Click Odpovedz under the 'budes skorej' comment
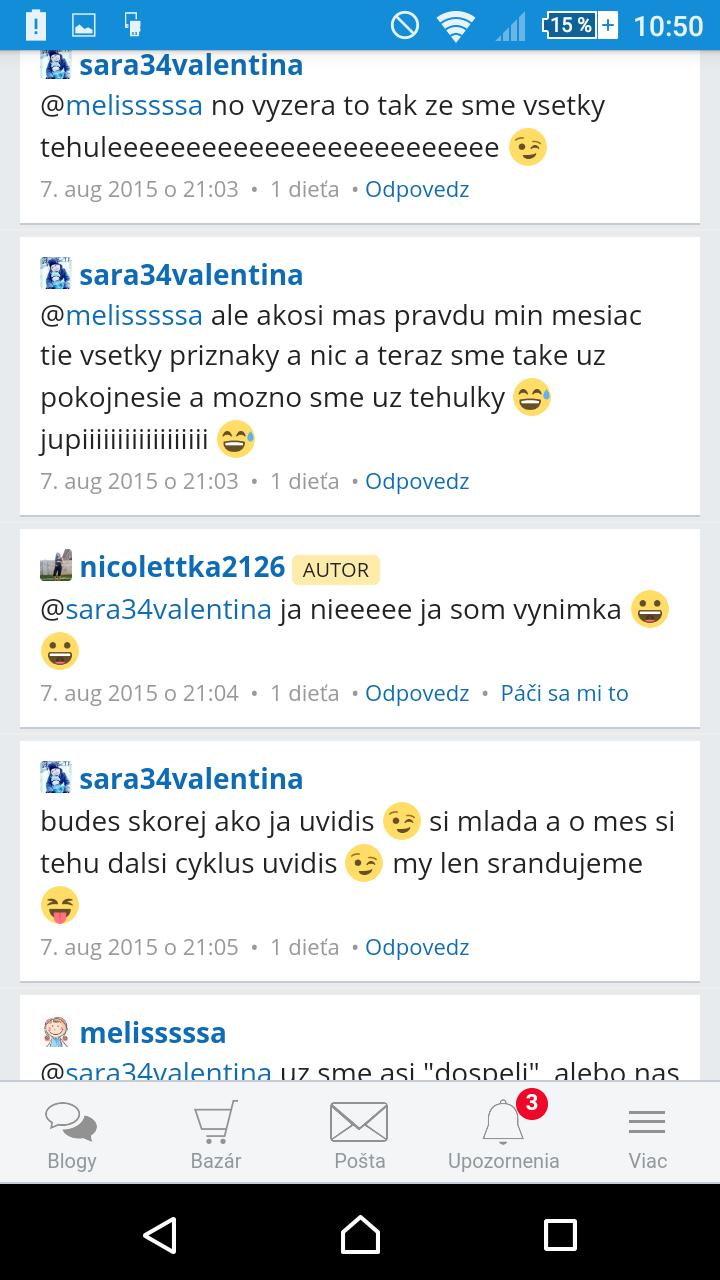The width and height of the screenshot is (720, 1280). 417,947
